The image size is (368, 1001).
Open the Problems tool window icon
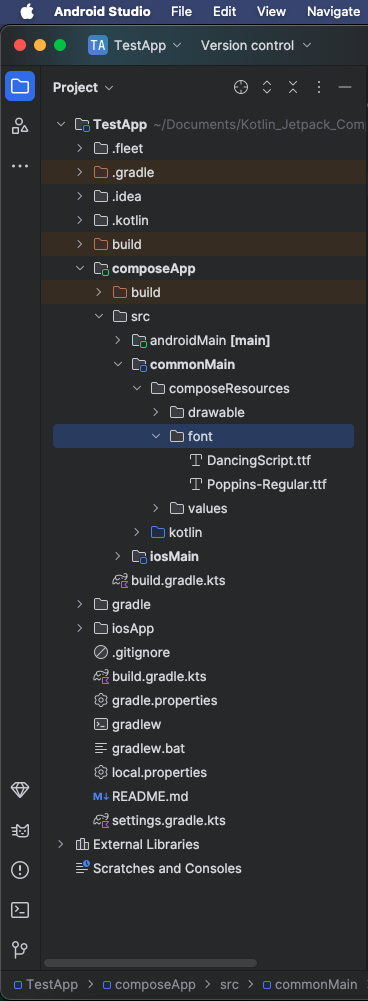[x=20, y=870]
